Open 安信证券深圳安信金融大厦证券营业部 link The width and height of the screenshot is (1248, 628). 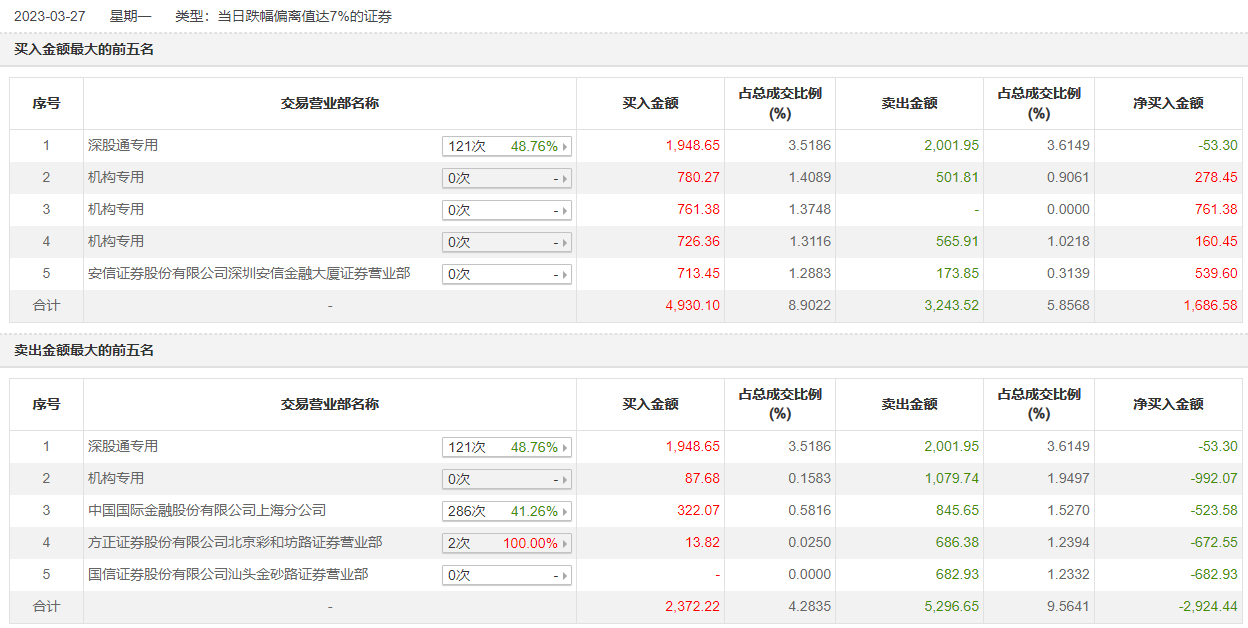tap(249, 273)
